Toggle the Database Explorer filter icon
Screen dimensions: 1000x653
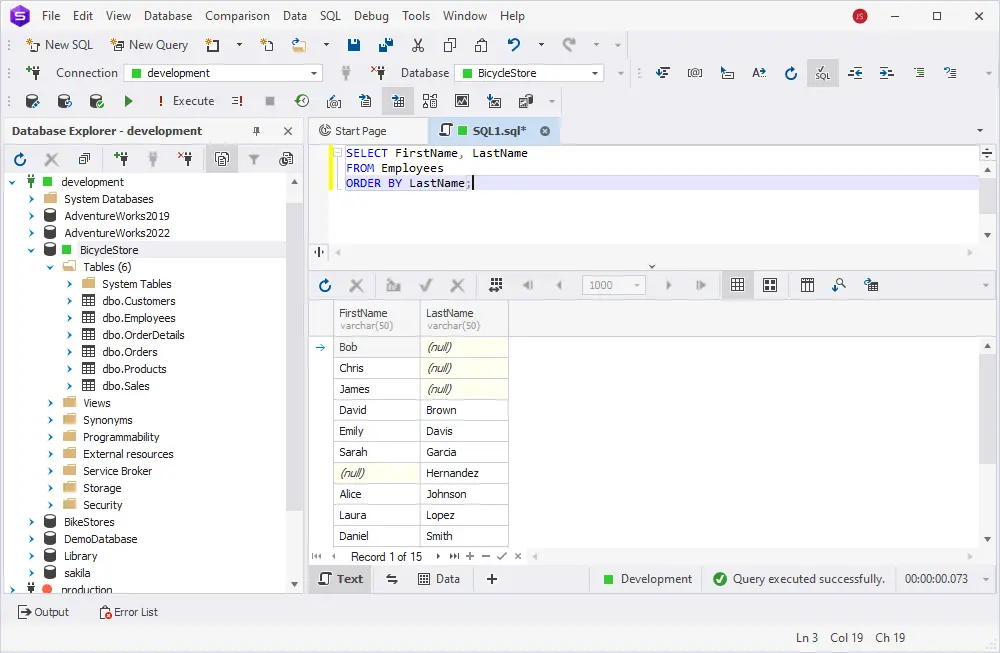[x=254, y=159]
